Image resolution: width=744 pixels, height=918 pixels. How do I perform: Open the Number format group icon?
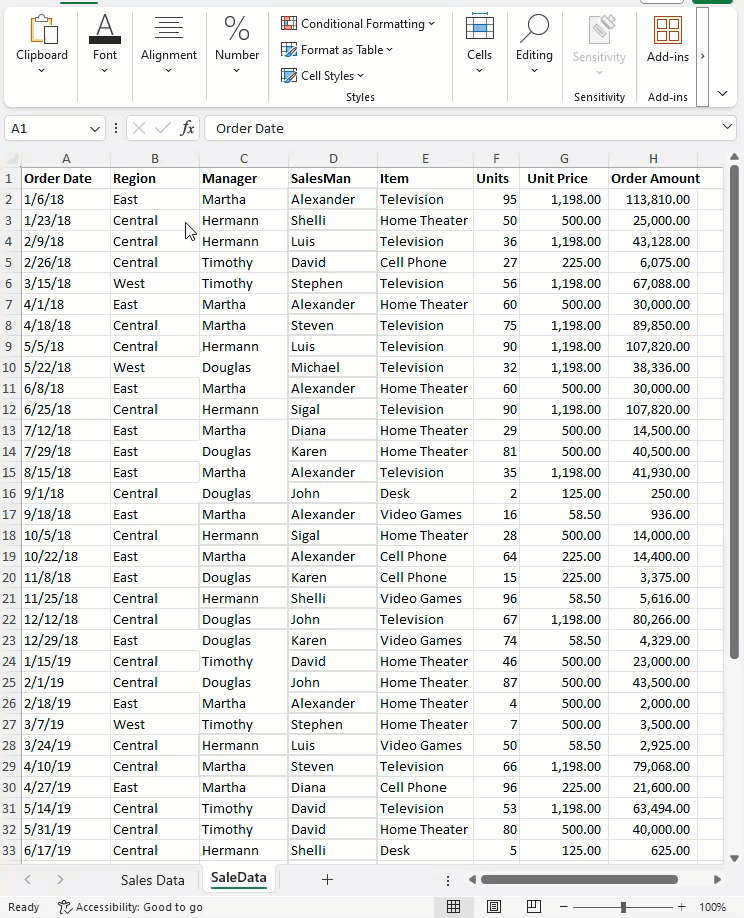[236, 29]
